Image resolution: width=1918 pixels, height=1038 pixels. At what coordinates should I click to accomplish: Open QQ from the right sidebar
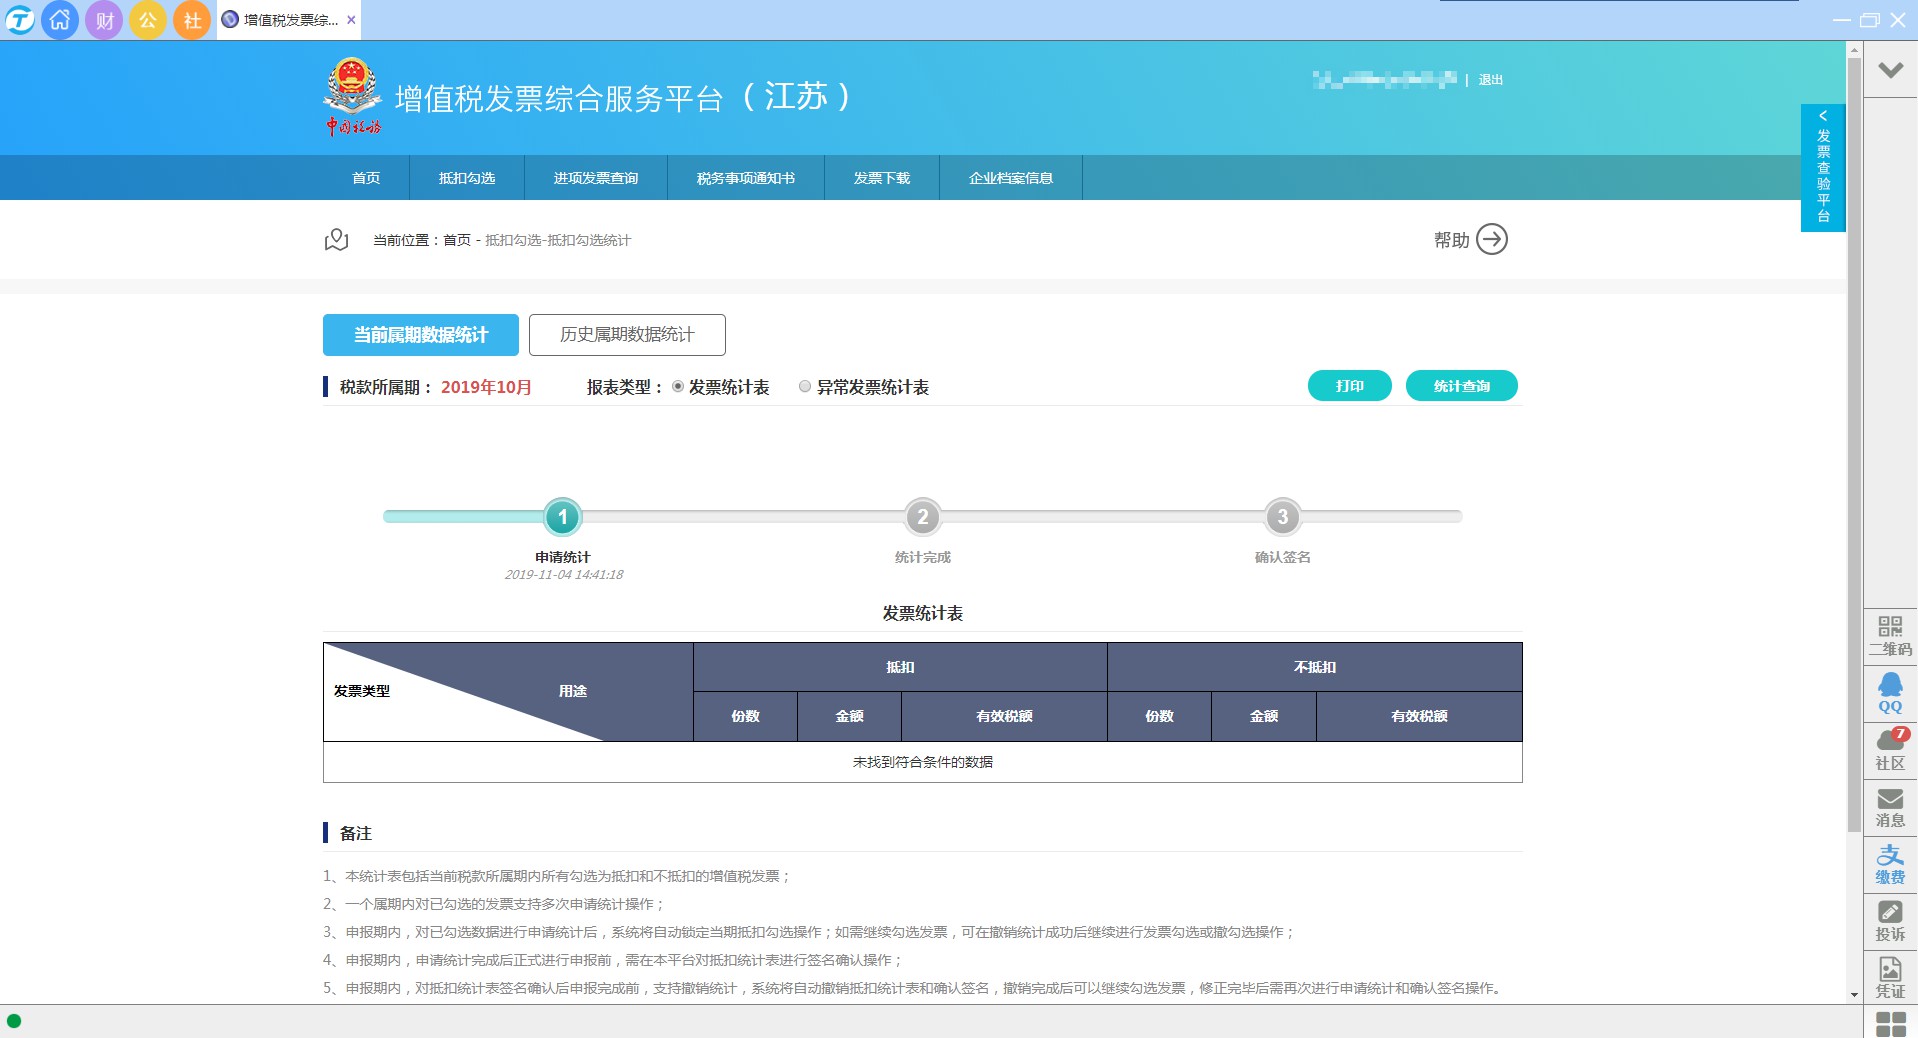(x=1890, y=693)
